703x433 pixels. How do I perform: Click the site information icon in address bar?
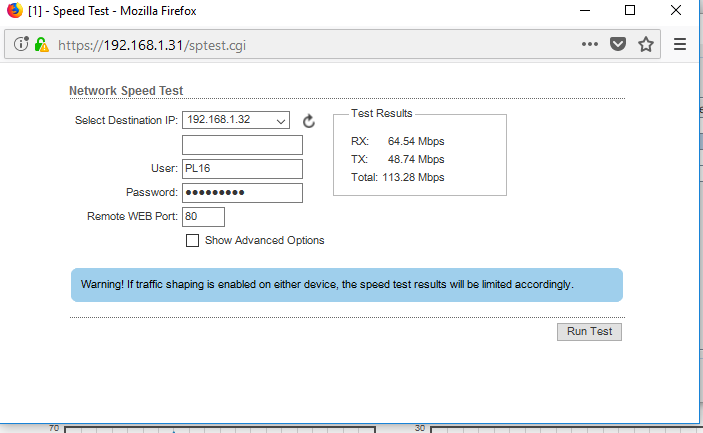point(21,44)
